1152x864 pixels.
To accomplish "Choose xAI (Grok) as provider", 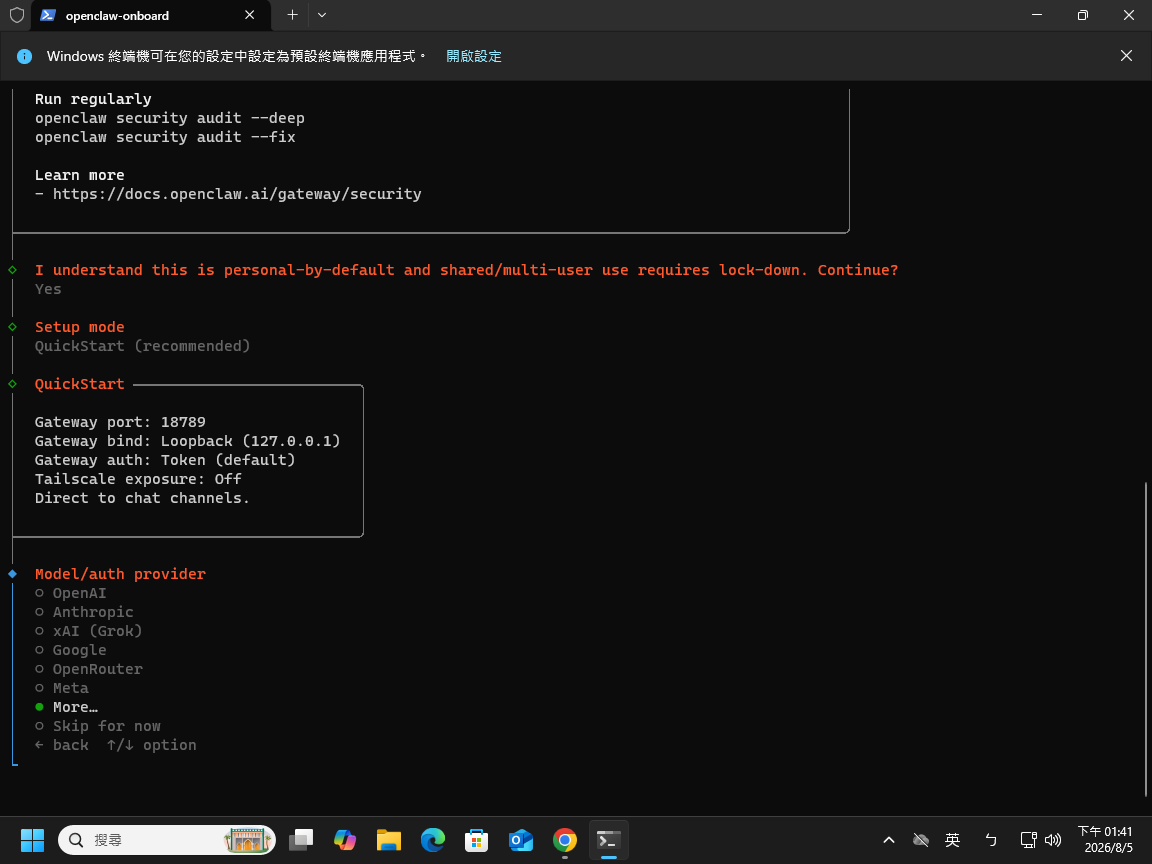I will 89,631.
